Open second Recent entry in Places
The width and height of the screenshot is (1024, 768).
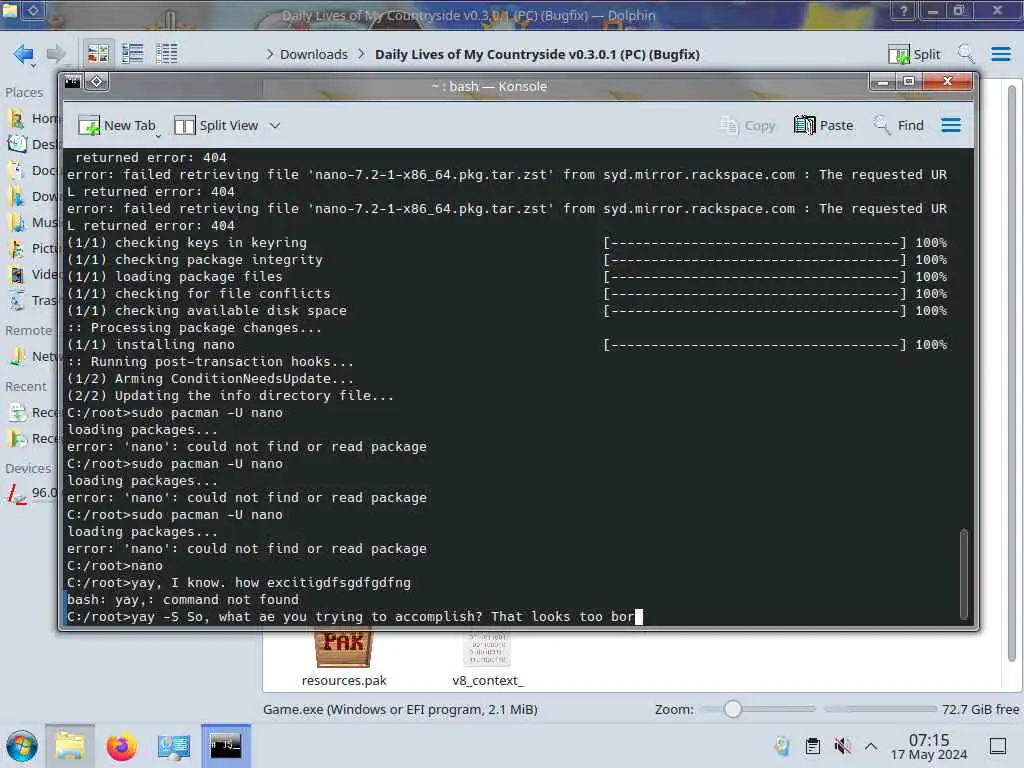pos(33,438)
